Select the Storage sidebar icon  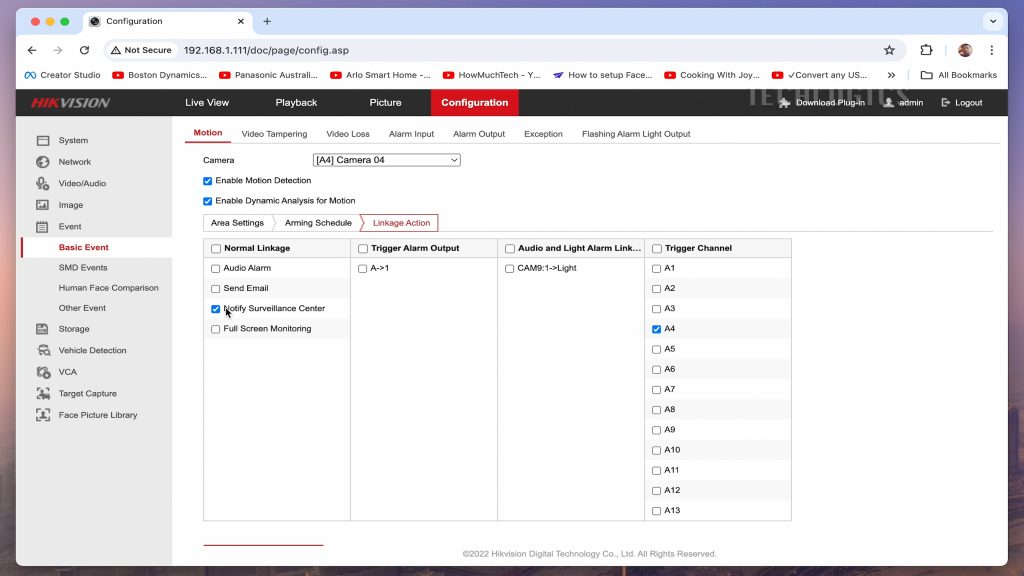pos(43,329)
